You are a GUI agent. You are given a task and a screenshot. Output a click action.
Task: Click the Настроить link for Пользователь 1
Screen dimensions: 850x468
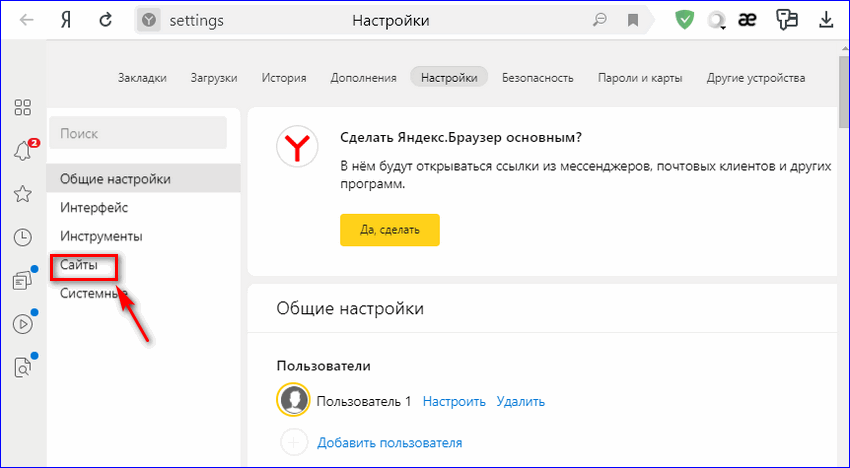454,401
